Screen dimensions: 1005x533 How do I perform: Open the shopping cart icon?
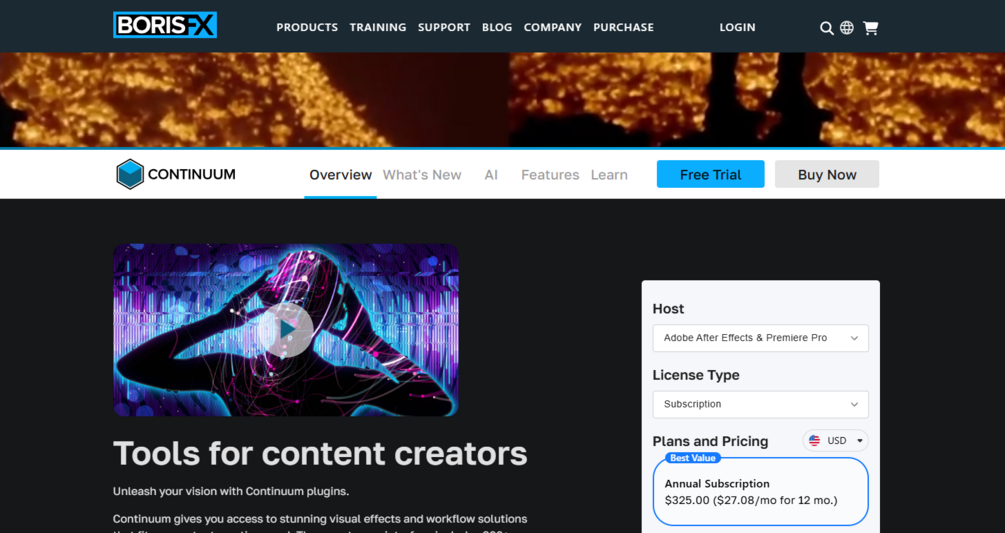pyautogui.click(x=870, y=28)
